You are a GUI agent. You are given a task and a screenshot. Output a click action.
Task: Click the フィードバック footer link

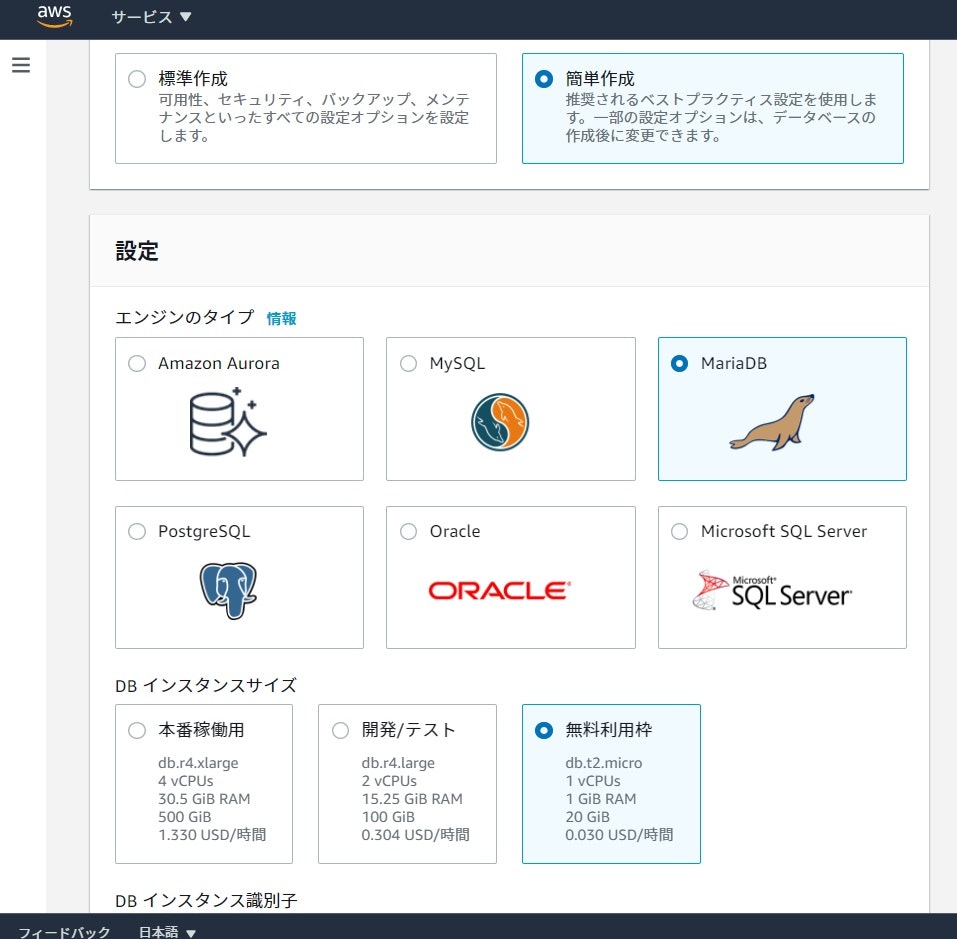pos(64,932)
